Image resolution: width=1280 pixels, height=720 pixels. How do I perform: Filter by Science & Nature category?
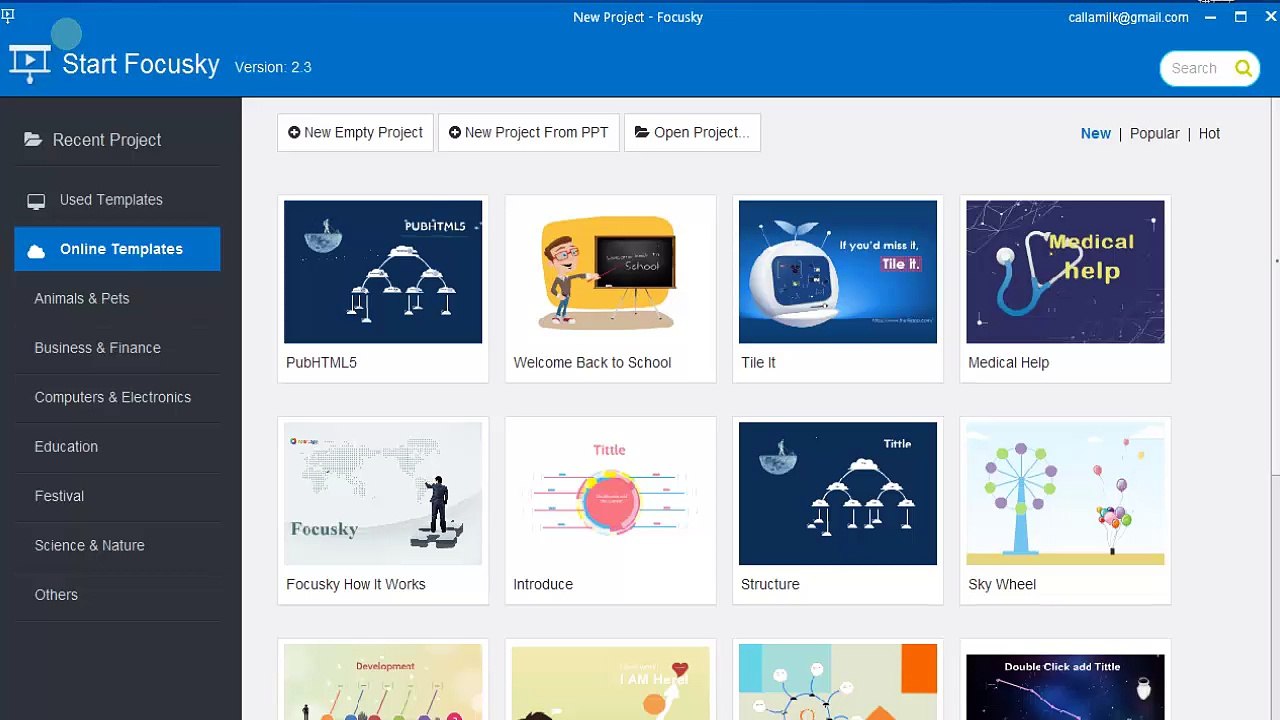pos(117,545)
